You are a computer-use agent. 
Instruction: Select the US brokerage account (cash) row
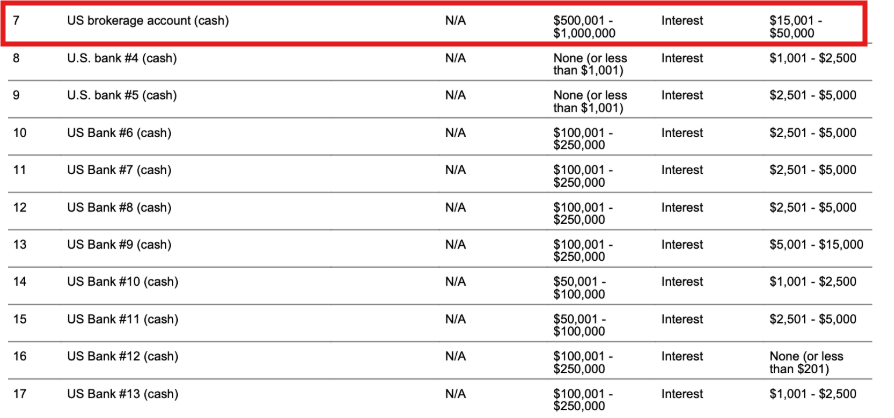point(434,23)
